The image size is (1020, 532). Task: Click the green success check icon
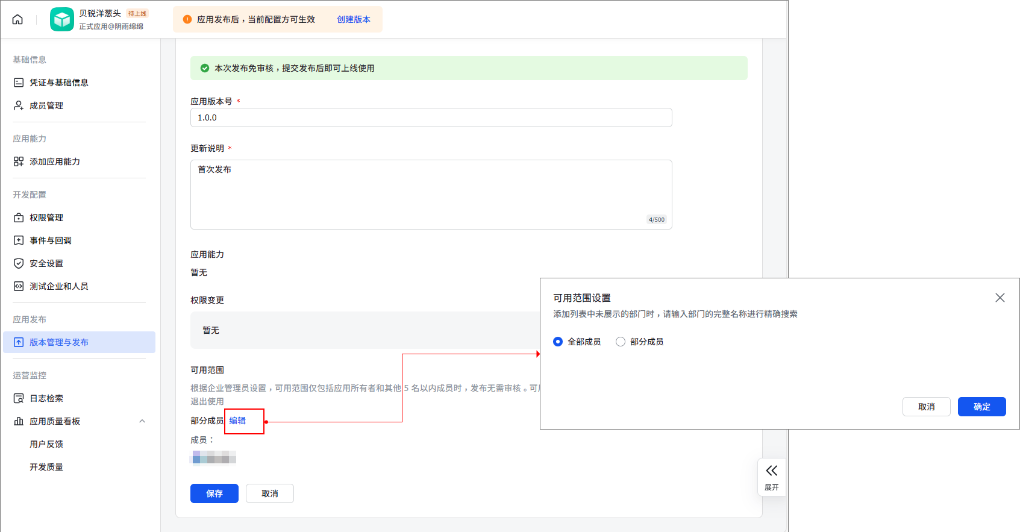(x=204, y=68)
